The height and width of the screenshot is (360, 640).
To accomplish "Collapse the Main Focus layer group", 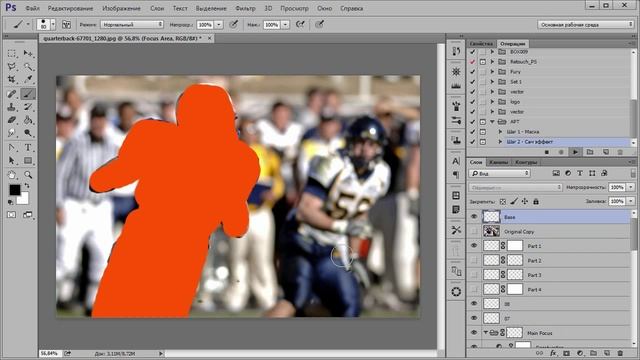I will (x=486, y=333).
